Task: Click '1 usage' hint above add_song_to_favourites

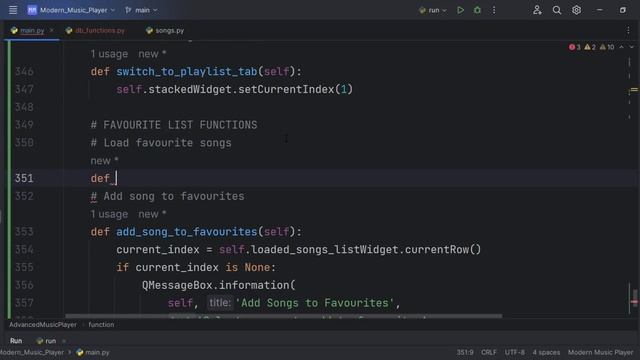Action: tap(109, 214)
